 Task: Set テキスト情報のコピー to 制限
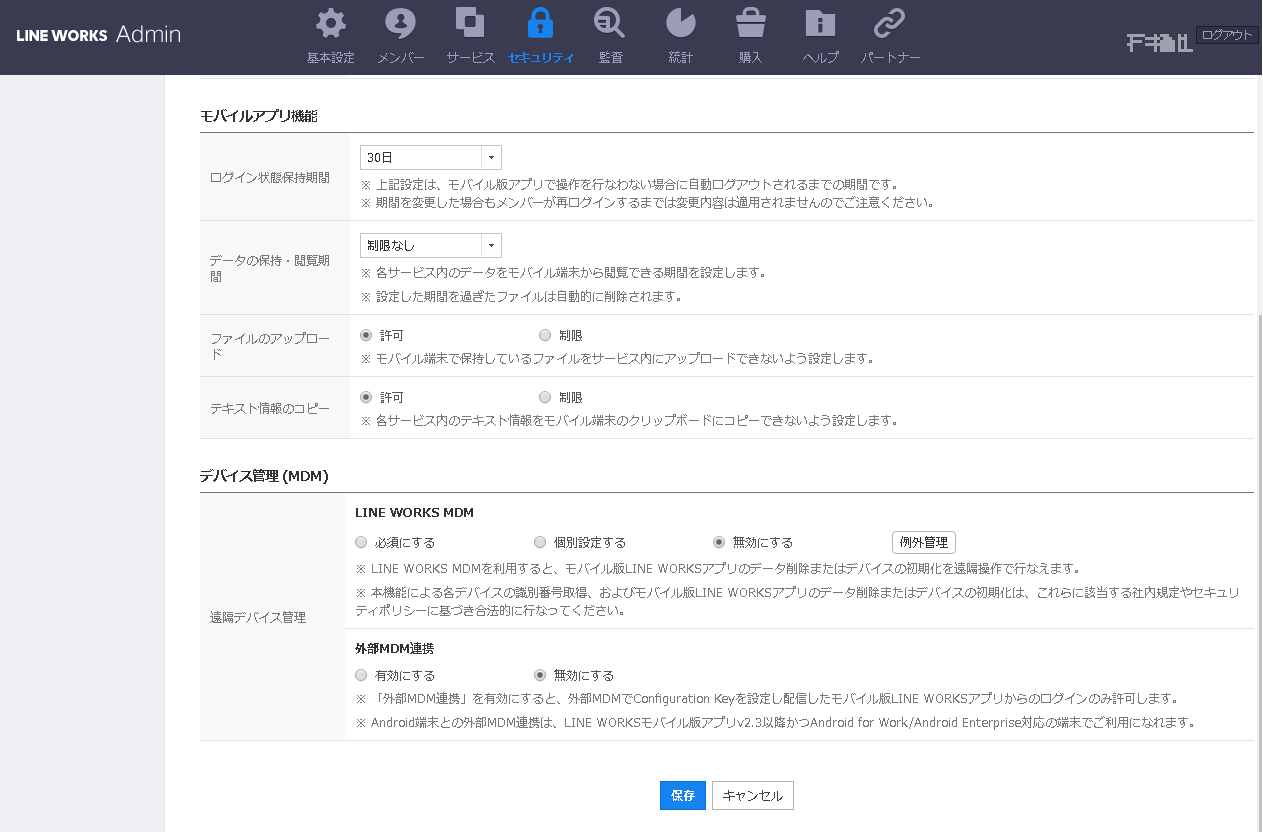(x=545, y=398)
